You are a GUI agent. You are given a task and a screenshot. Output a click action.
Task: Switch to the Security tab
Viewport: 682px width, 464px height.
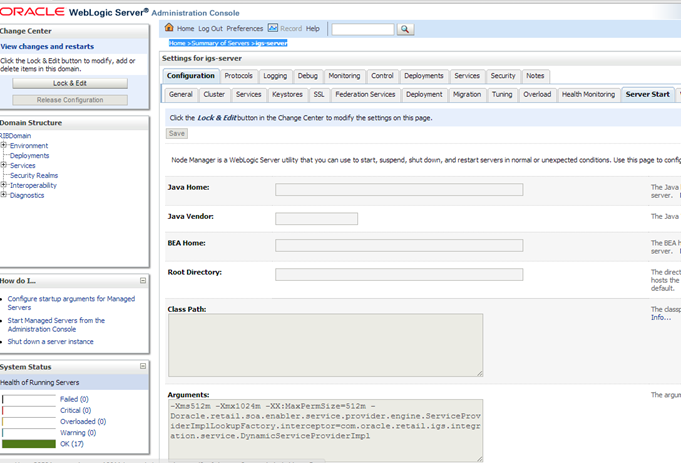pyautogui.click(x=503, y=76)
